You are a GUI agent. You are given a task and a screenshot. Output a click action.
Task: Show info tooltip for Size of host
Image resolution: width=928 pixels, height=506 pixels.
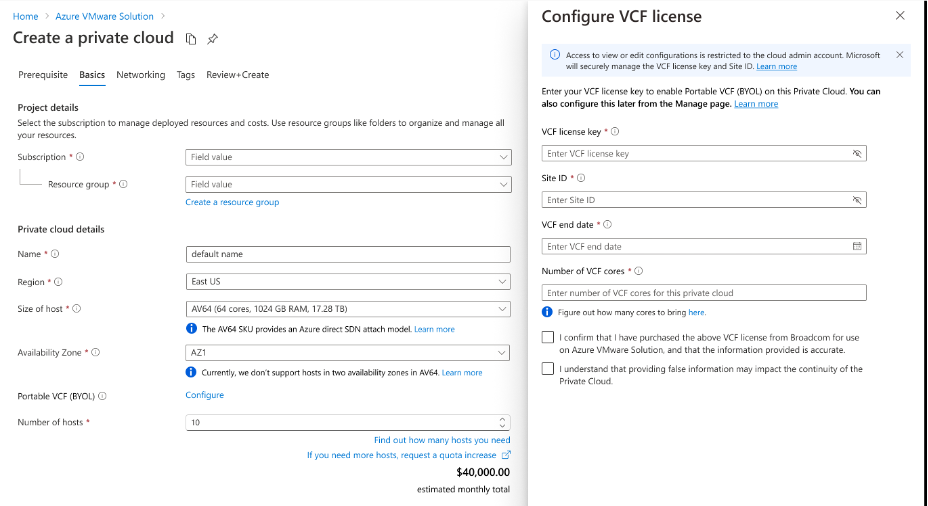click(x=76, y=308)
